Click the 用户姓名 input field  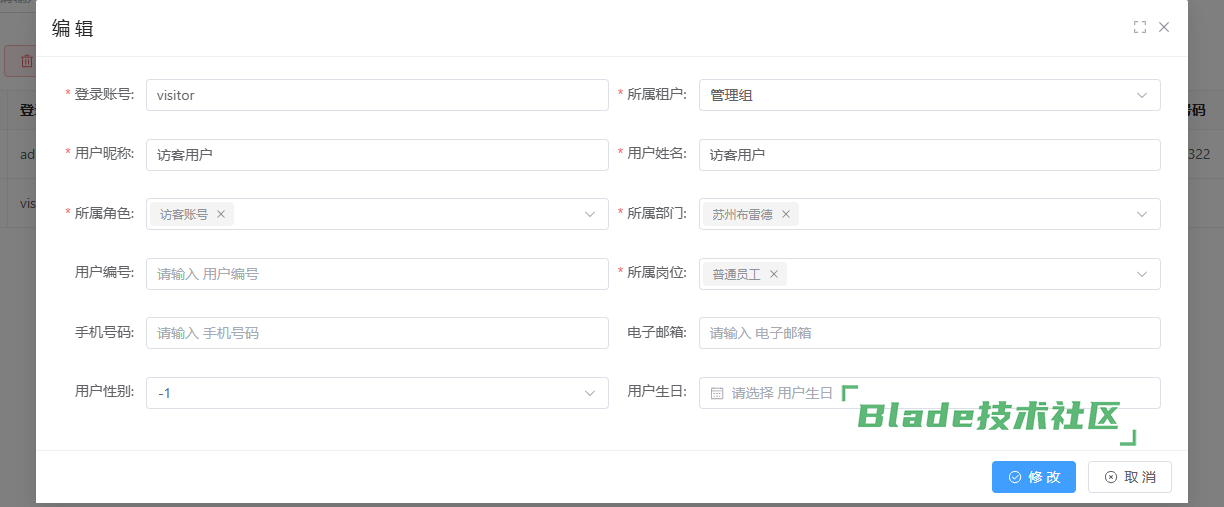pos(929,155)
